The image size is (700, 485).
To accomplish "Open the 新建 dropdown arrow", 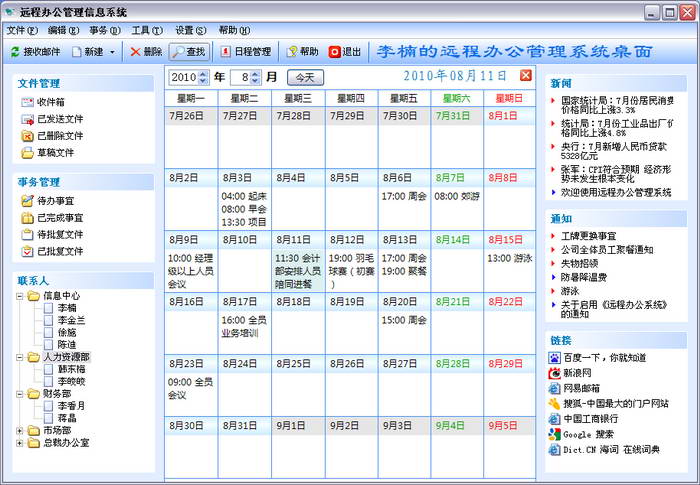I will (x=112, y=51).
